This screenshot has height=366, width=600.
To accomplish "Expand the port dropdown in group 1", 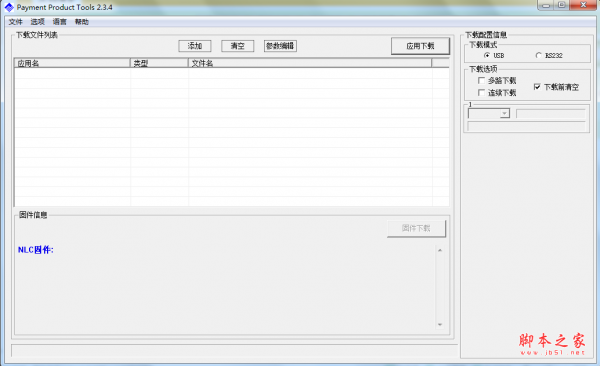I will pos(505,114).
